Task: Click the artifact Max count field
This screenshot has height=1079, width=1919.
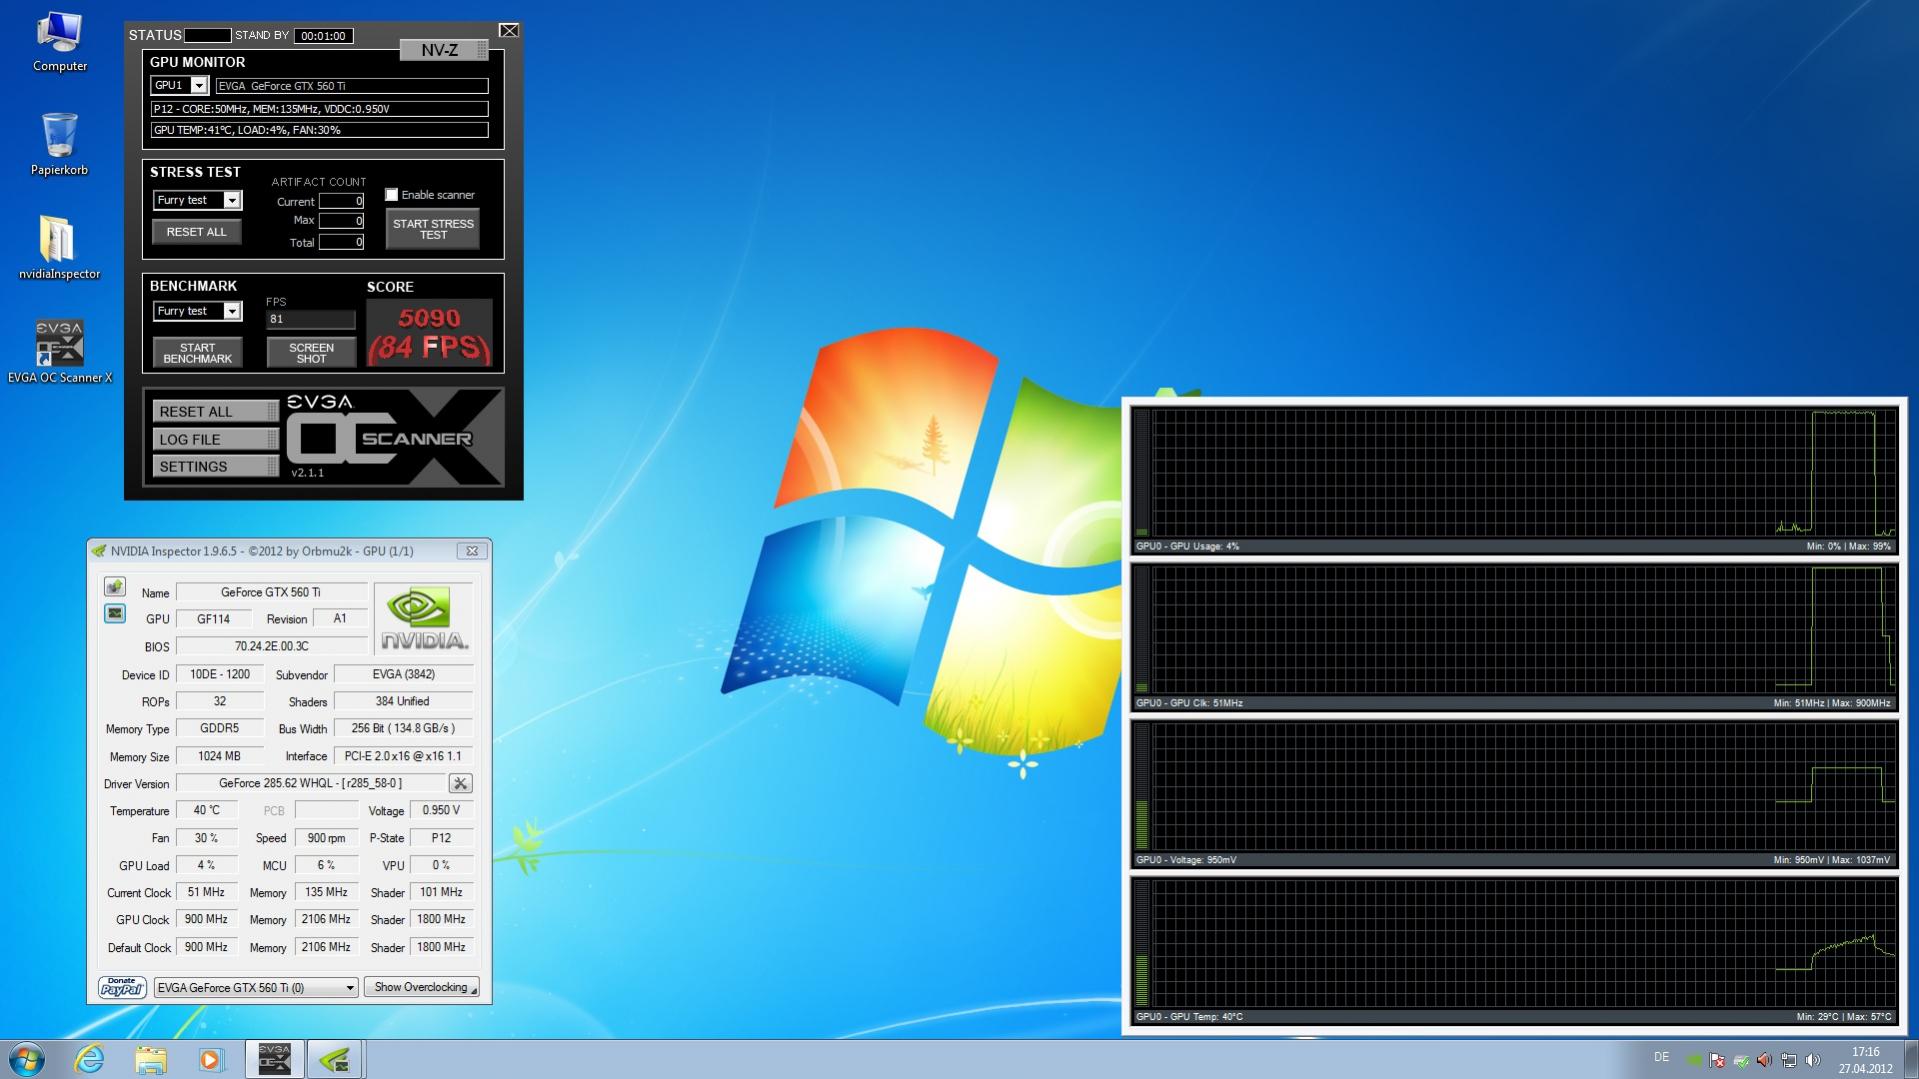Action: tap(341, 221)
